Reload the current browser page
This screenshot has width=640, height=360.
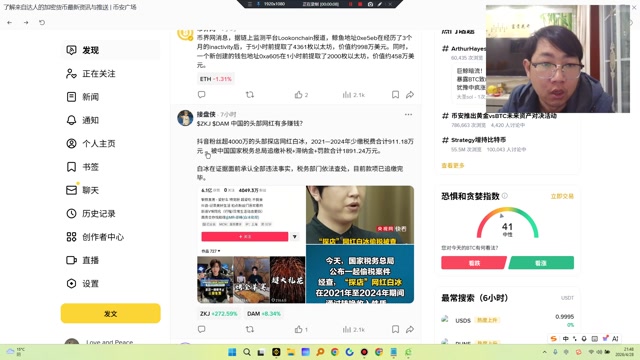point(42,22)
